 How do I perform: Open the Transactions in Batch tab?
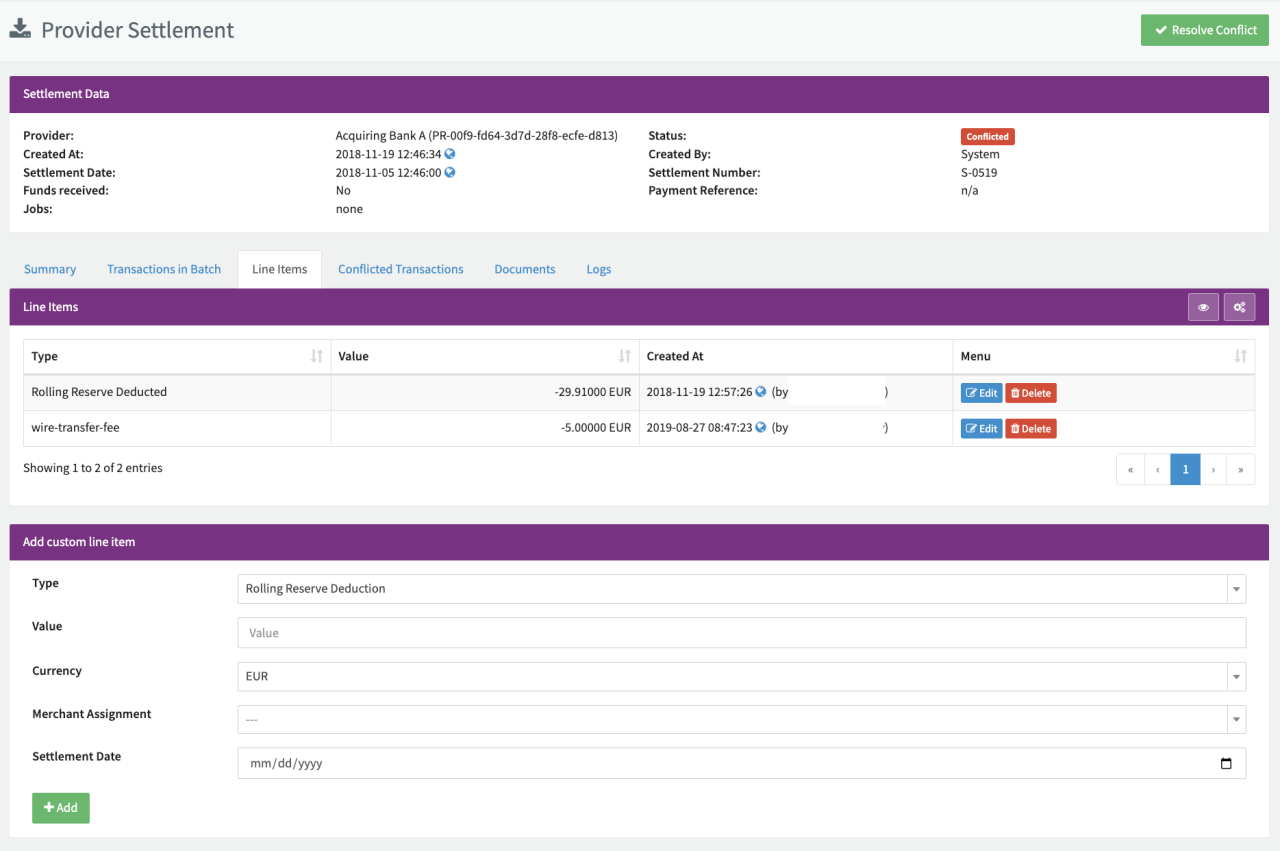click(x=164, y=269)
